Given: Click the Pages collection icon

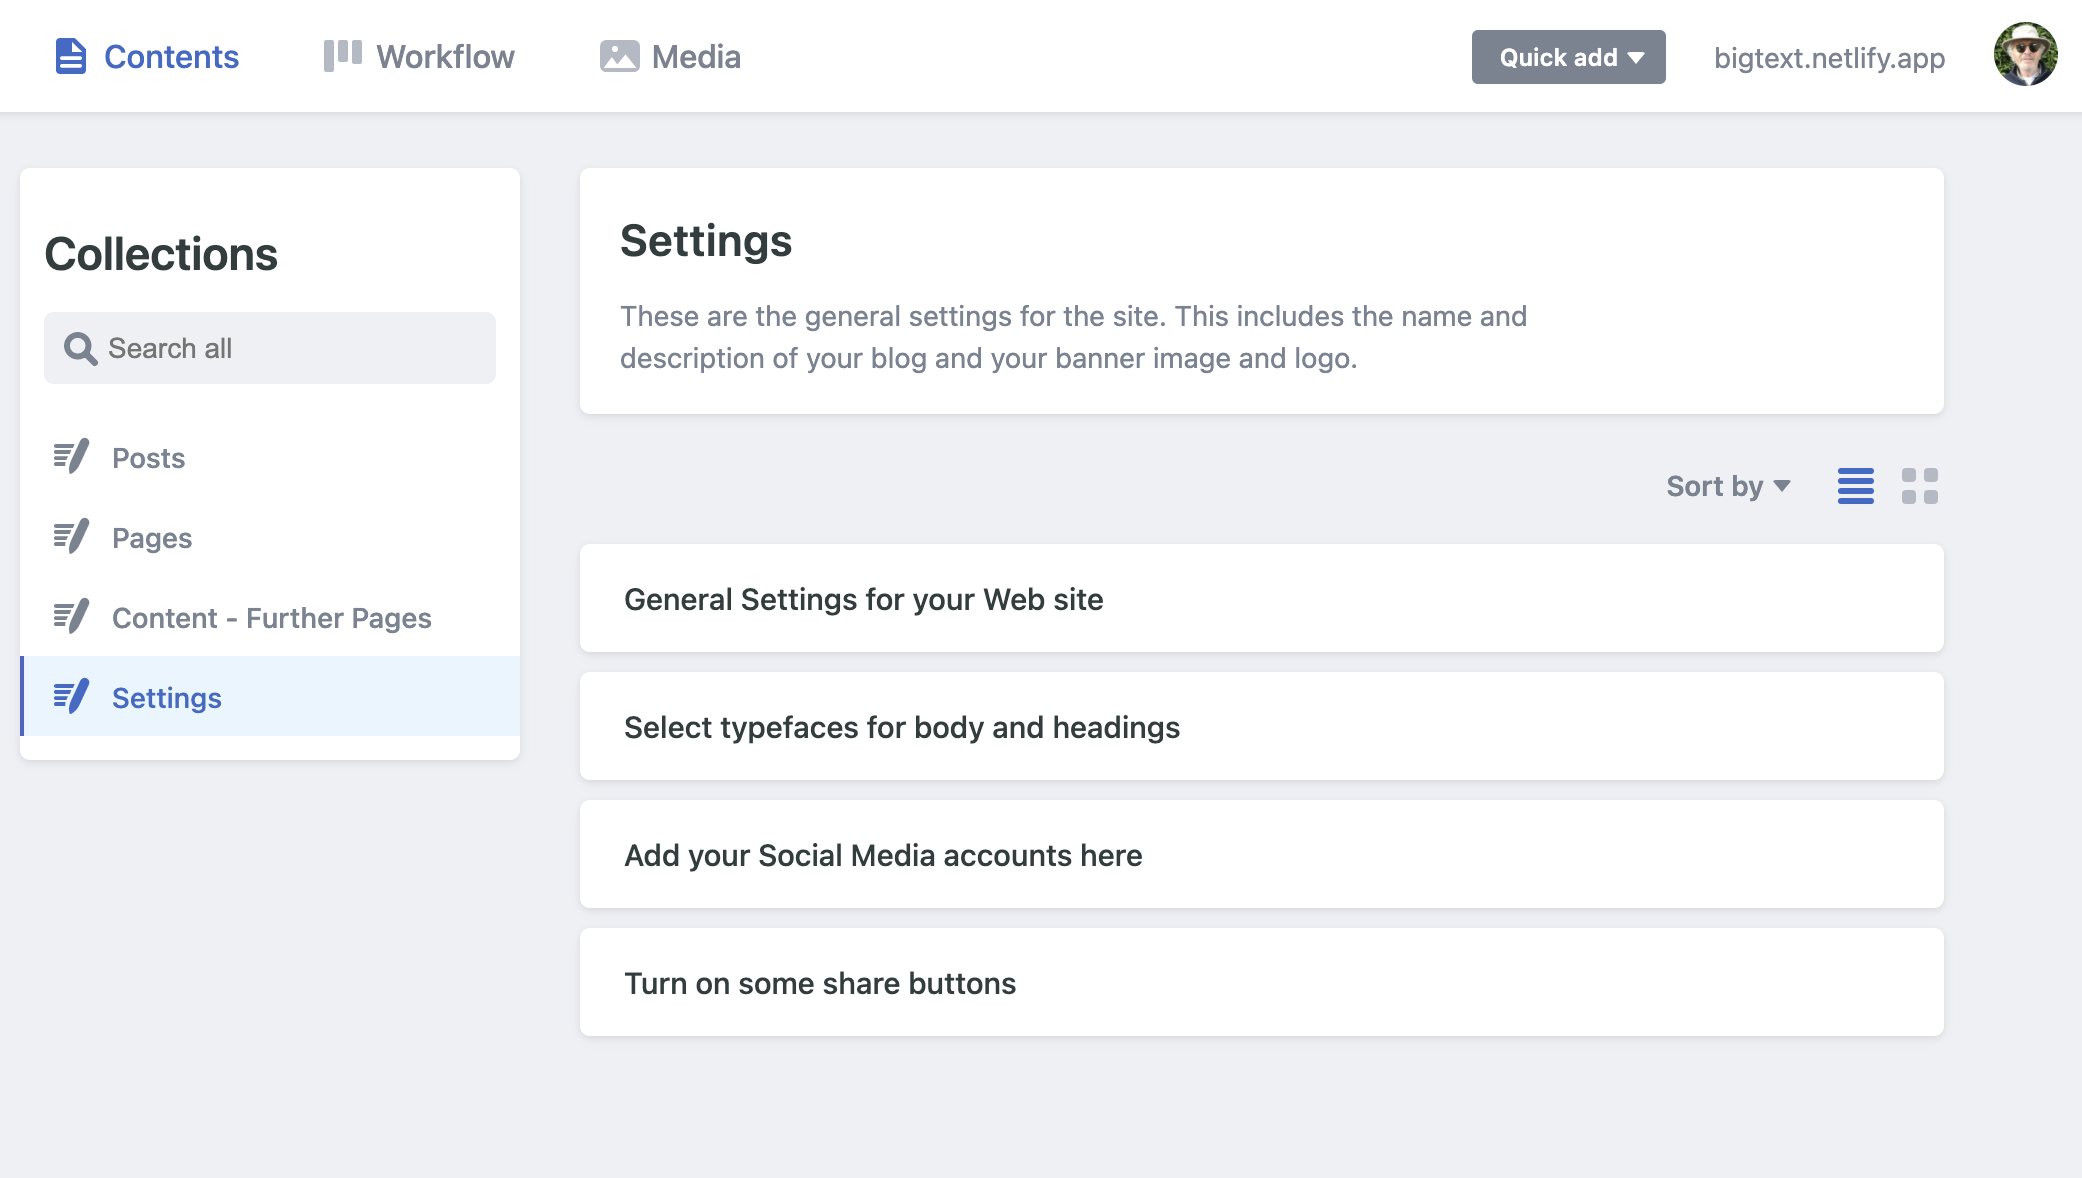Looking at the screenshot, I should pos(71,537).
